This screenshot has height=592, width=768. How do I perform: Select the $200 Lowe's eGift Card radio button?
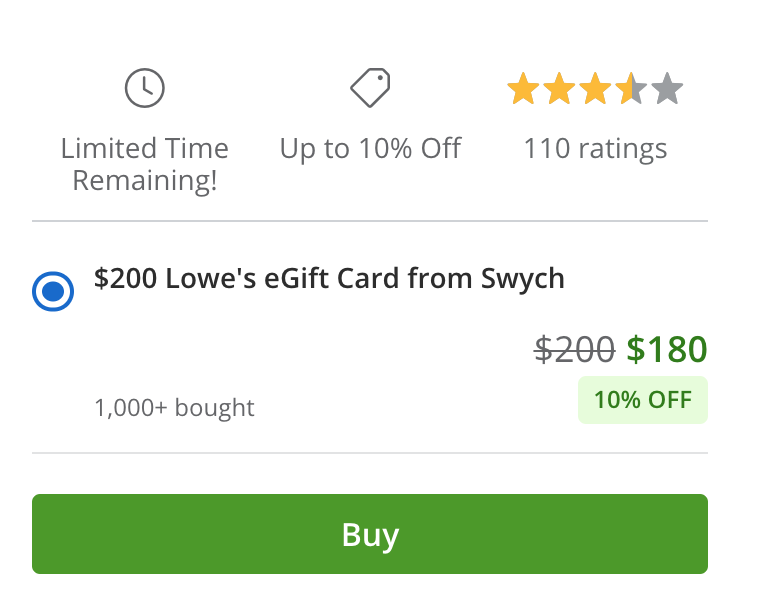pos(53,291)
